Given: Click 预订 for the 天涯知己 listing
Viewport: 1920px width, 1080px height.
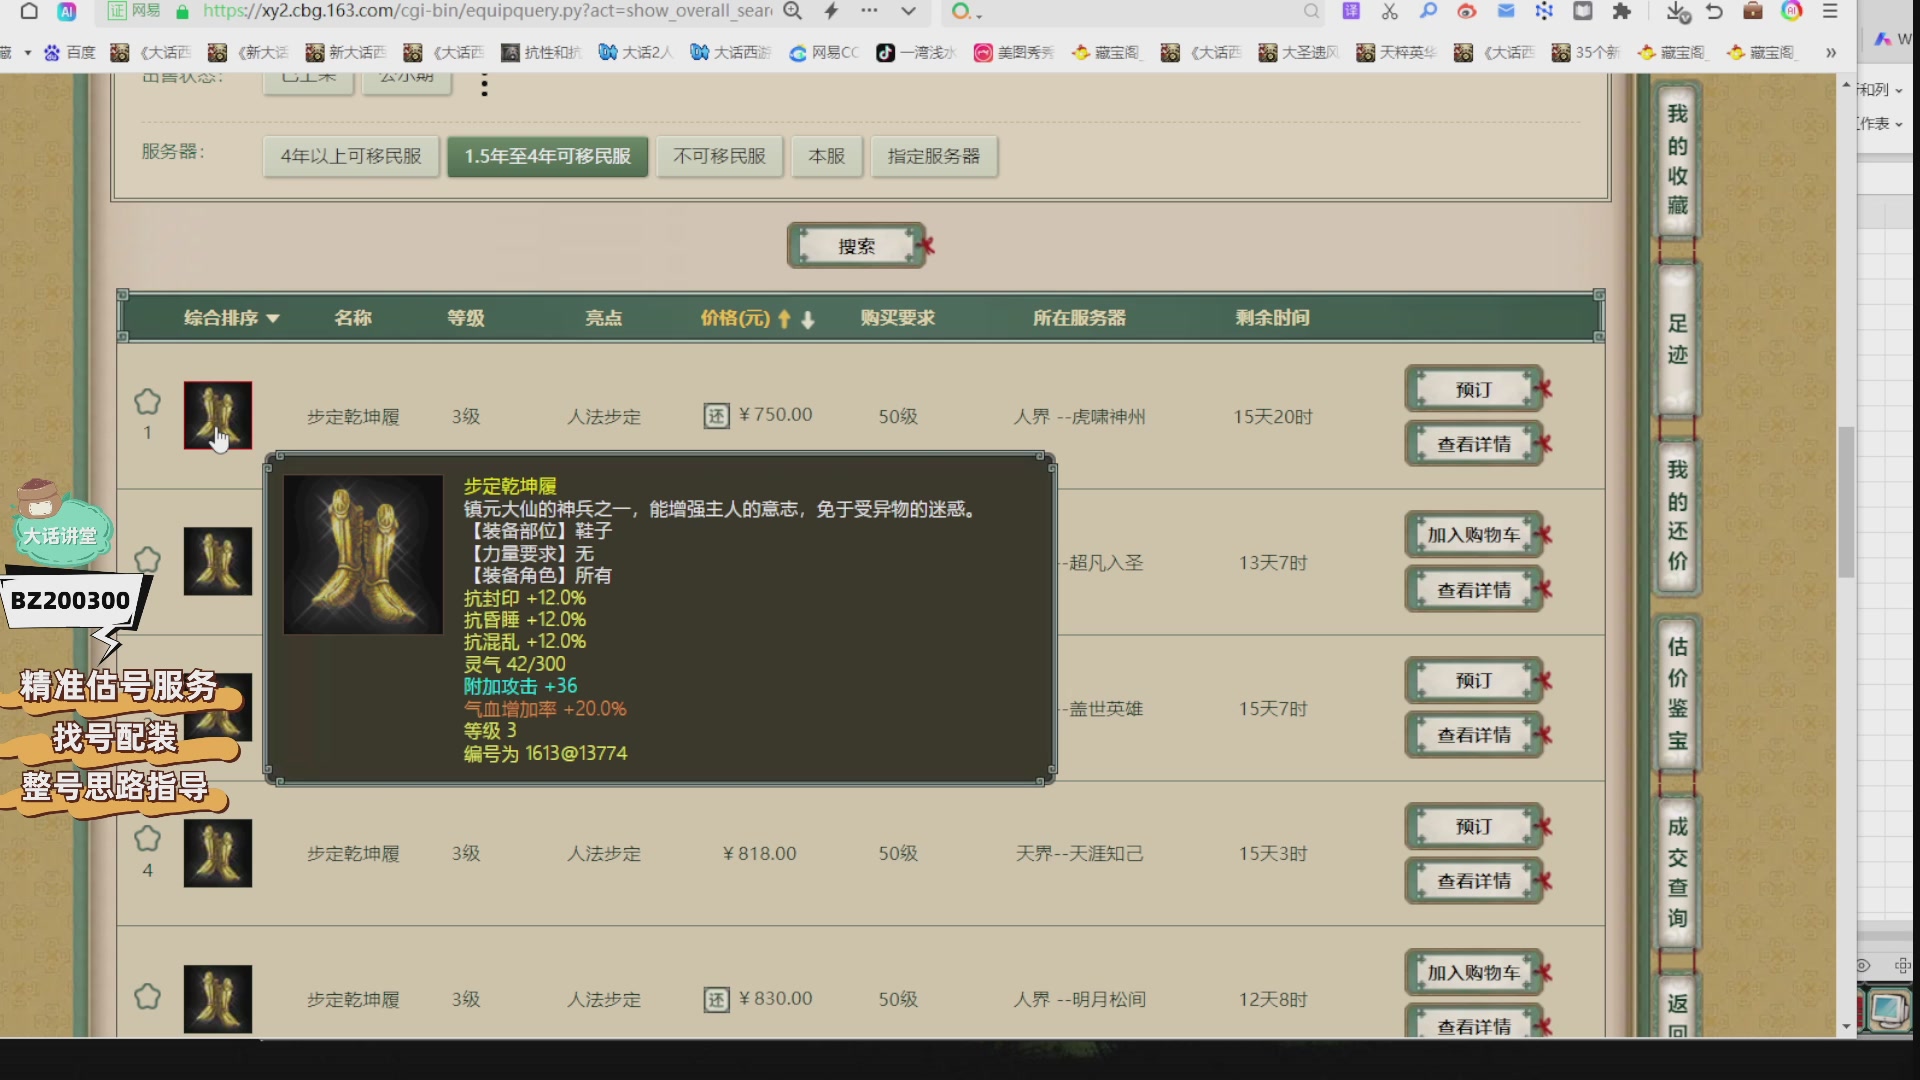Looking at the screenshot, I should pos(1474,827).
